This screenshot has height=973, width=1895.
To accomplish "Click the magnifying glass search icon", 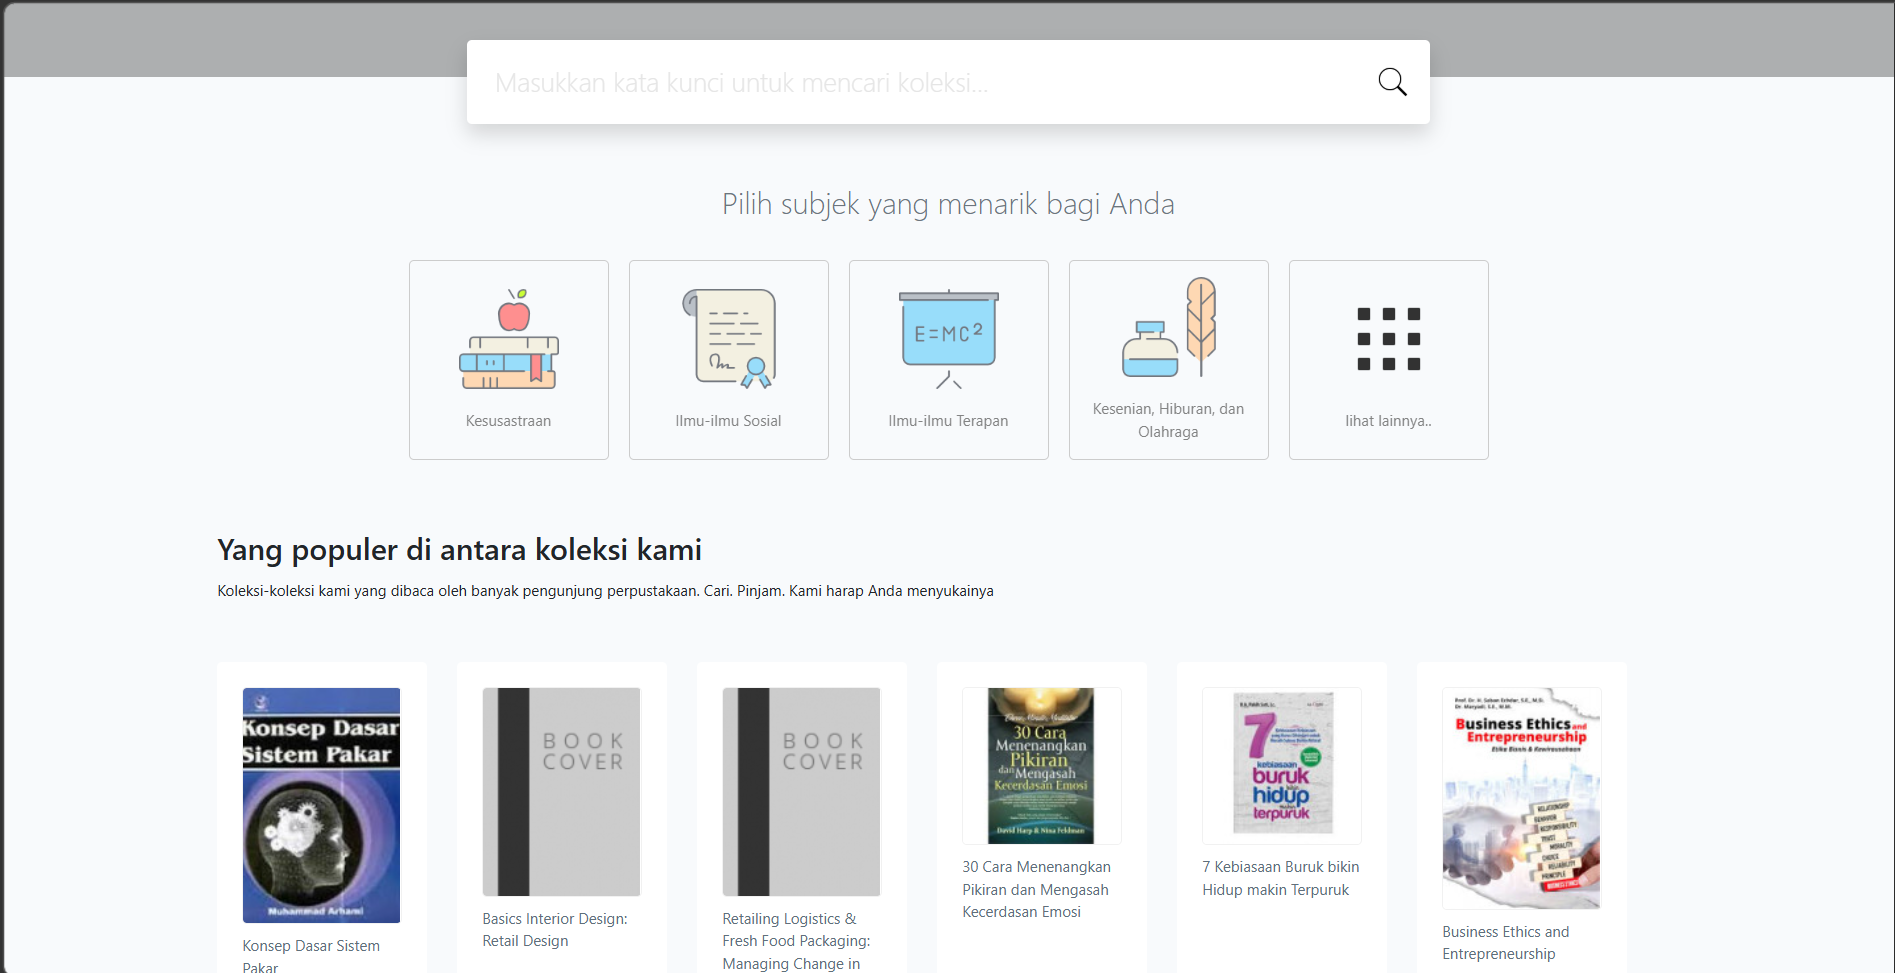I will (x=1392, y=82).
